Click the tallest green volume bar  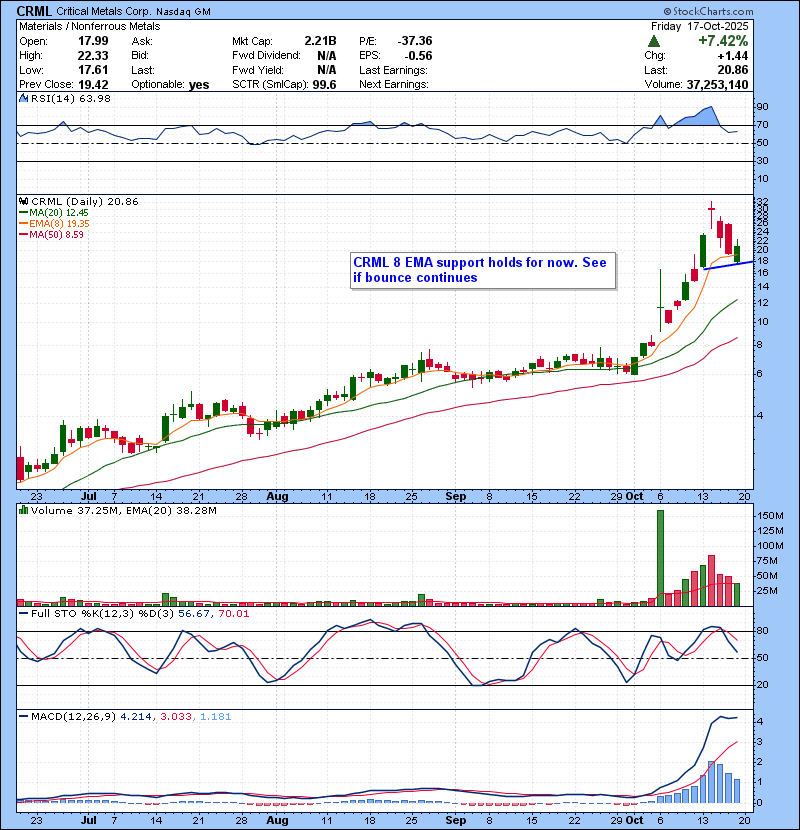(x=660, y=558)
